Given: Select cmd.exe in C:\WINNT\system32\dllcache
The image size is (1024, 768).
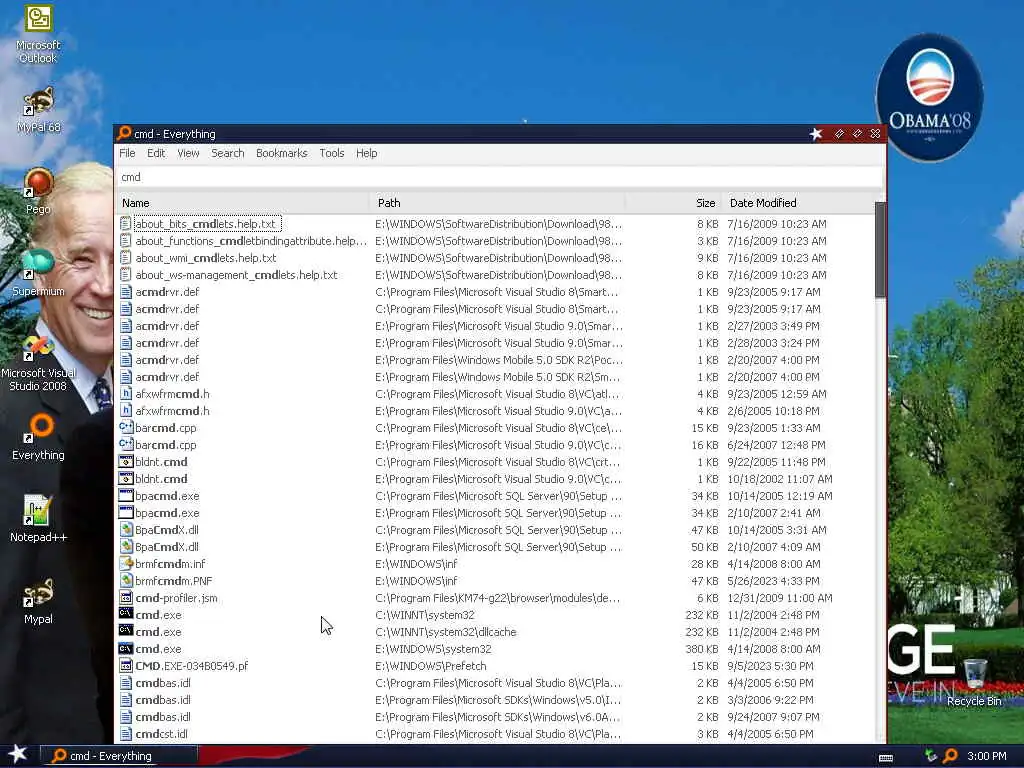Looking at the screenshot, I should point(158,632).
